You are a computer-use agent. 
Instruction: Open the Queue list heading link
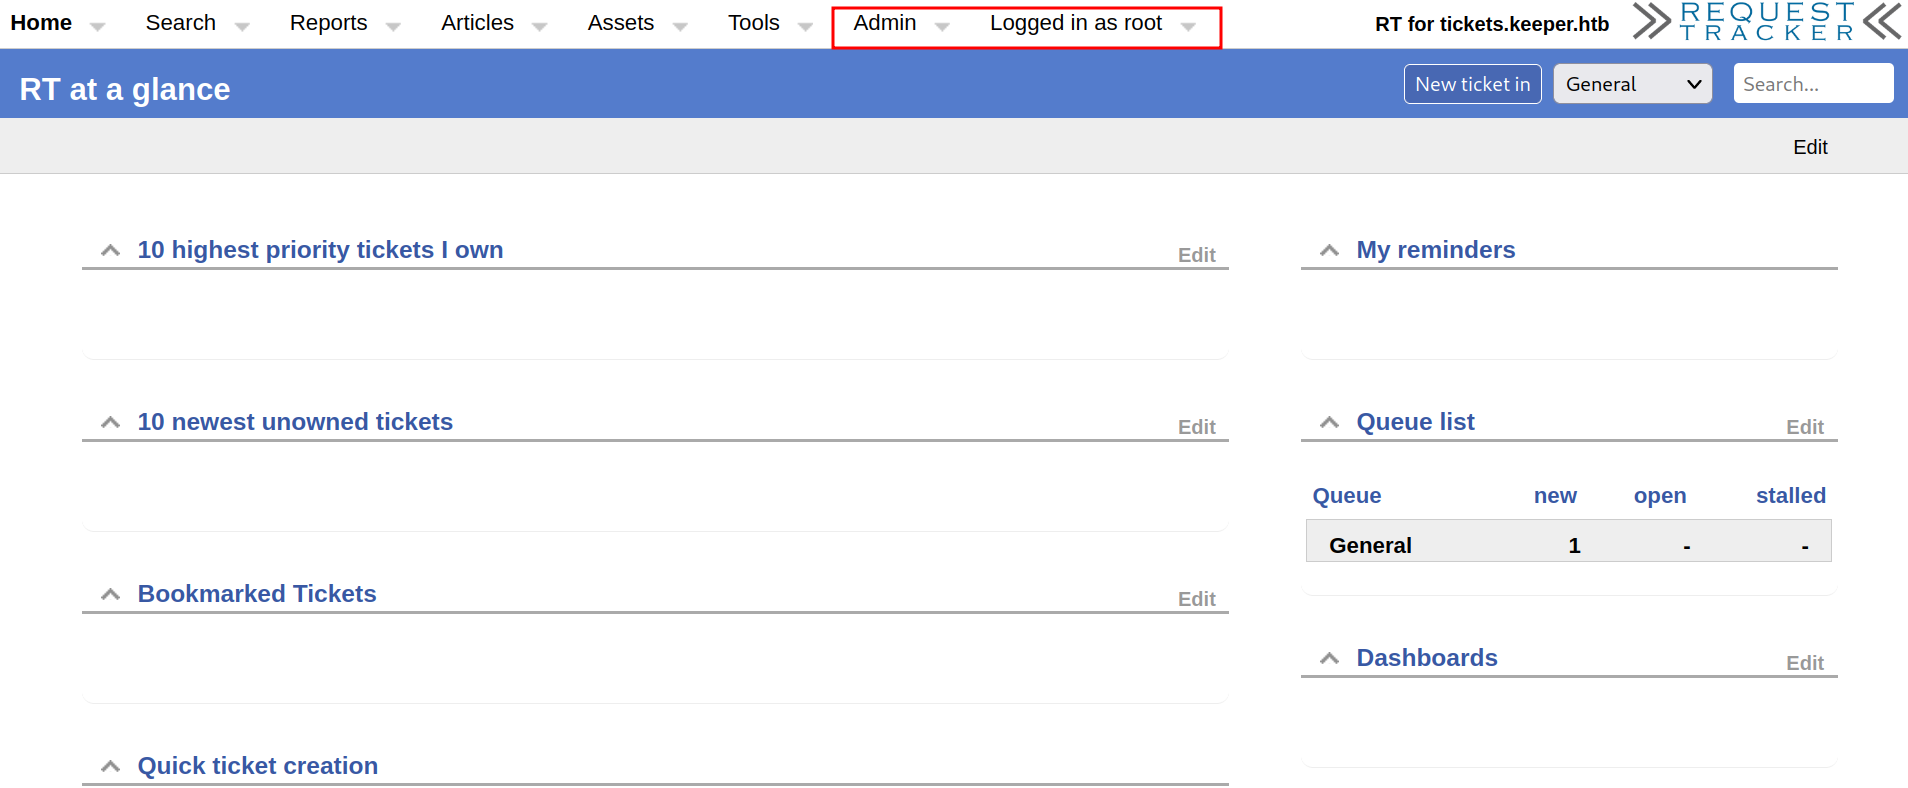[1415, 422]
